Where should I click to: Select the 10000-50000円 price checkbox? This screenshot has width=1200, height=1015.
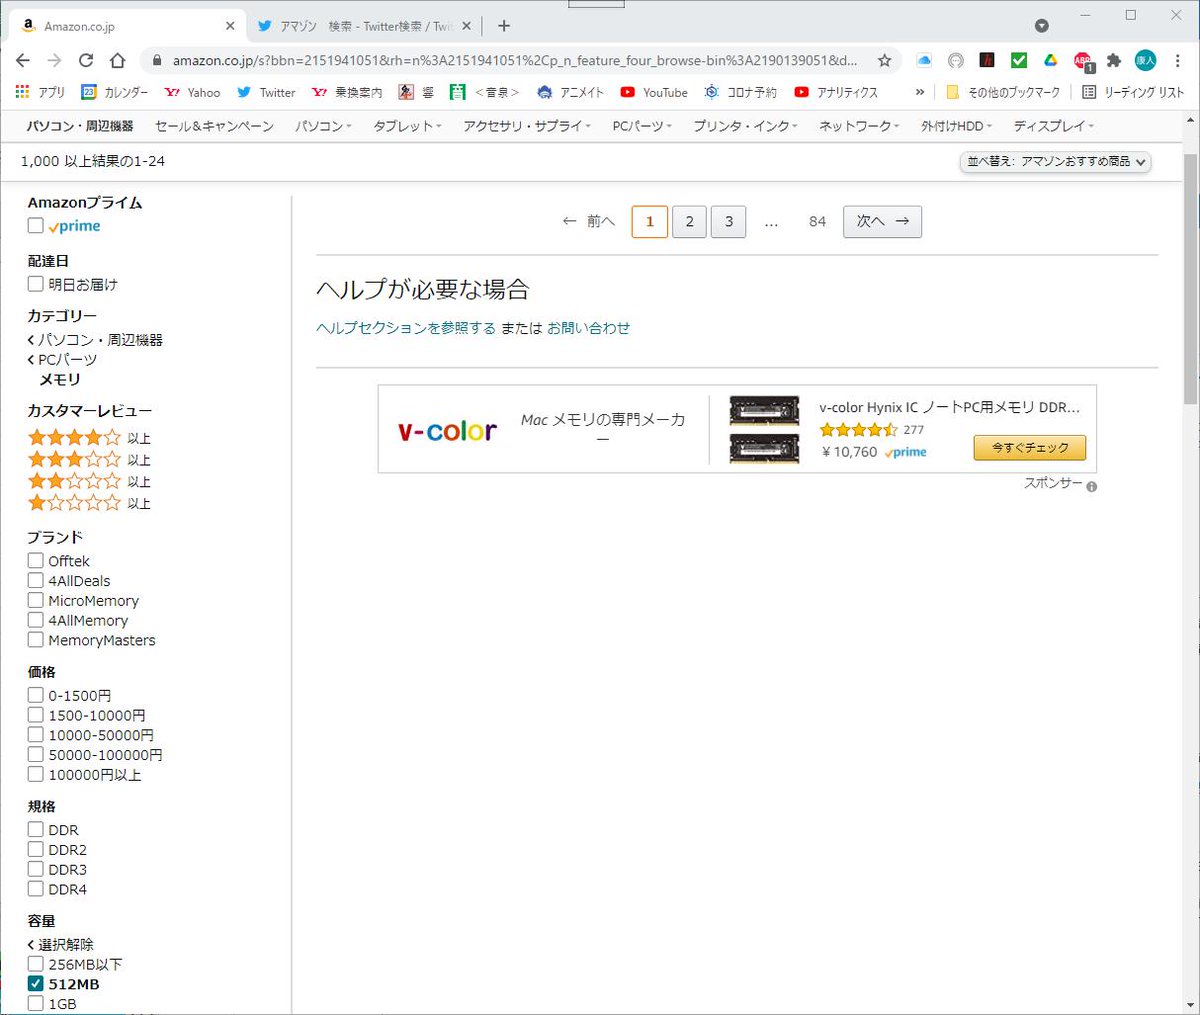(36, 735)
